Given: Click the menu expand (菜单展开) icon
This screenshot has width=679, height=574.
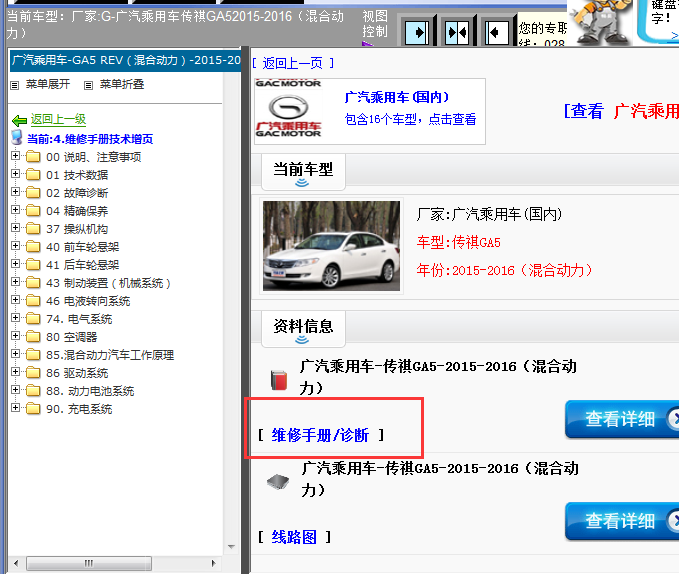Looking at the screenshot, I should (15, 85).
